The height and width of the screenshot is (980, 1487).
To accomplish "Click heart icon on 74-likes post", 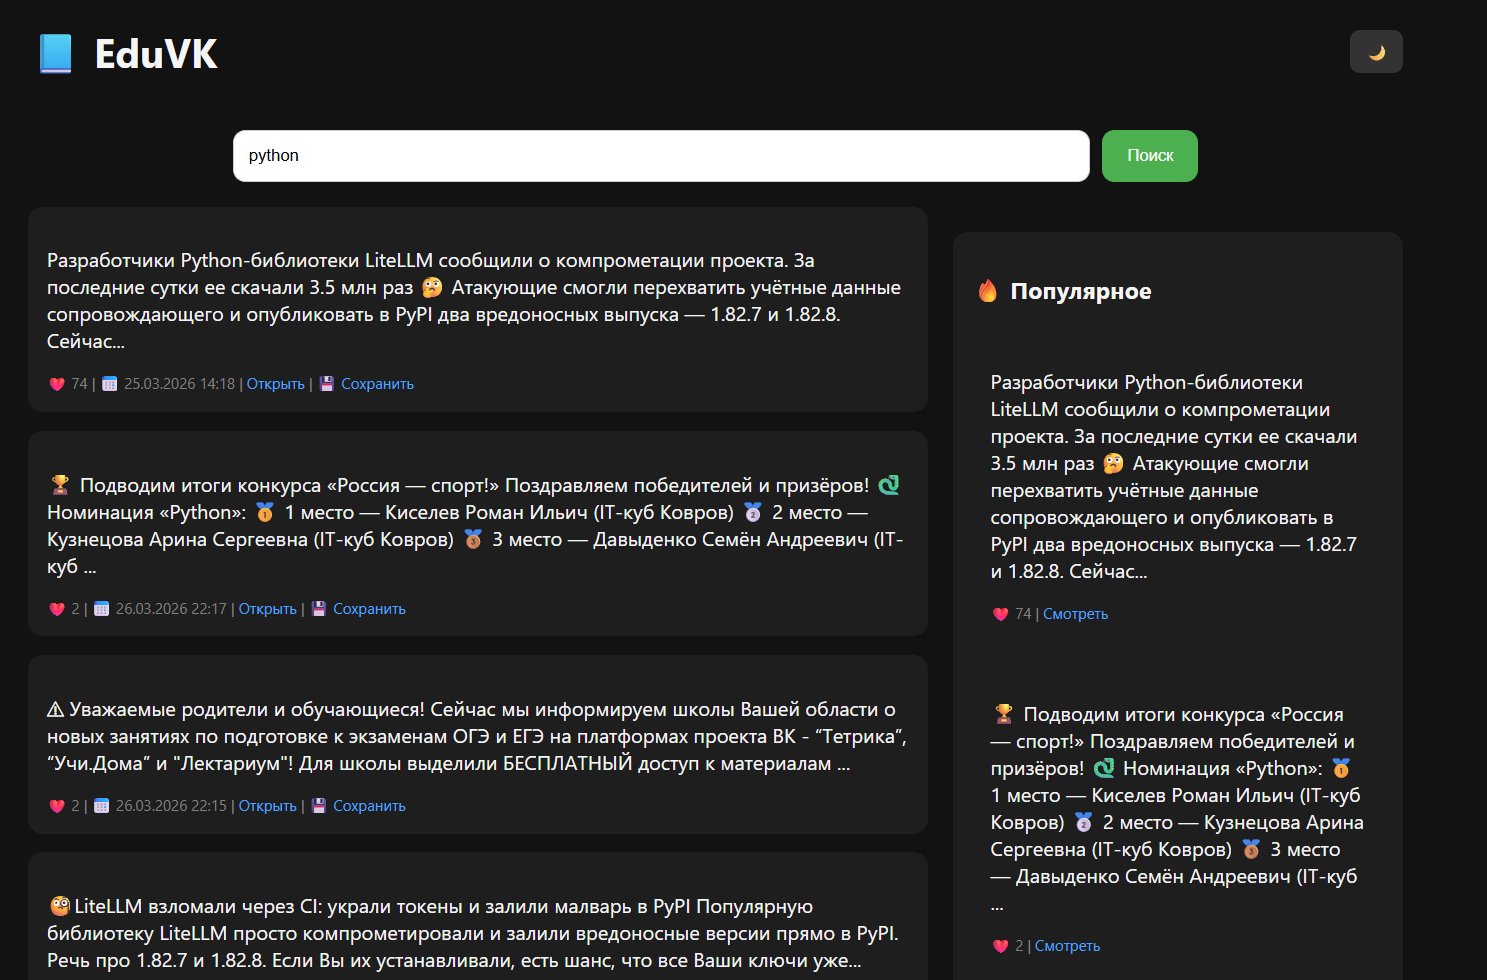I will [57, 384].
